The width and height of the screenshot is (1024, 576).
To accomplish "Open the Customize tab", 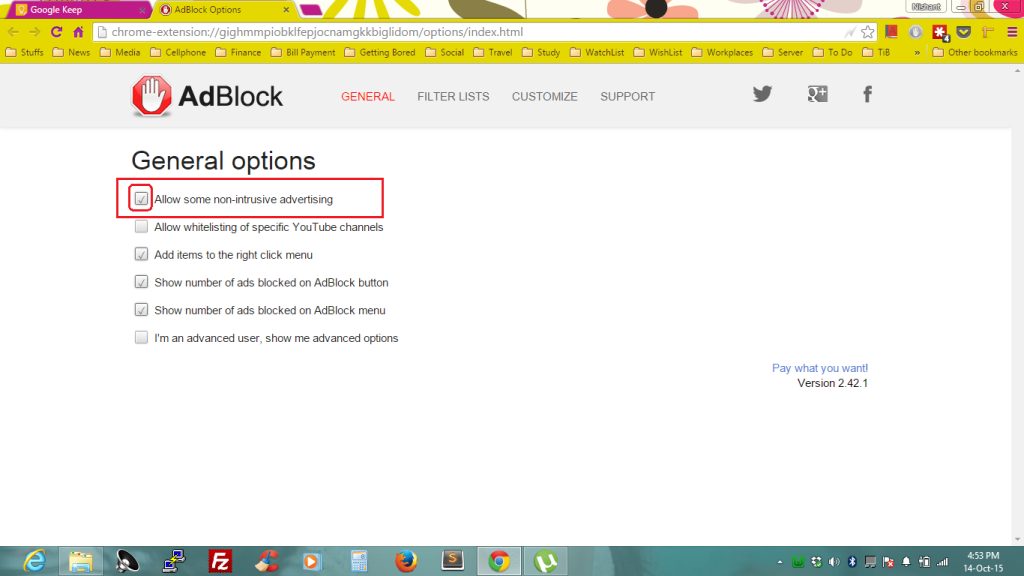I will pyautogui.click(x=544, y=97).
